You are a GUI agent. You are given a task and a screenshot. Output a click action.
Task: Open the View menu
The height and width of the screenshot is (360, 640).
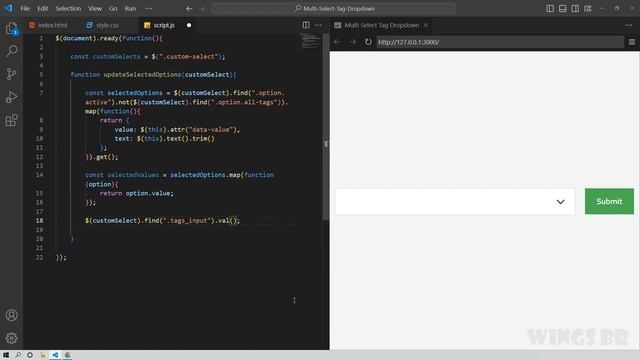[x=95, y=9]
